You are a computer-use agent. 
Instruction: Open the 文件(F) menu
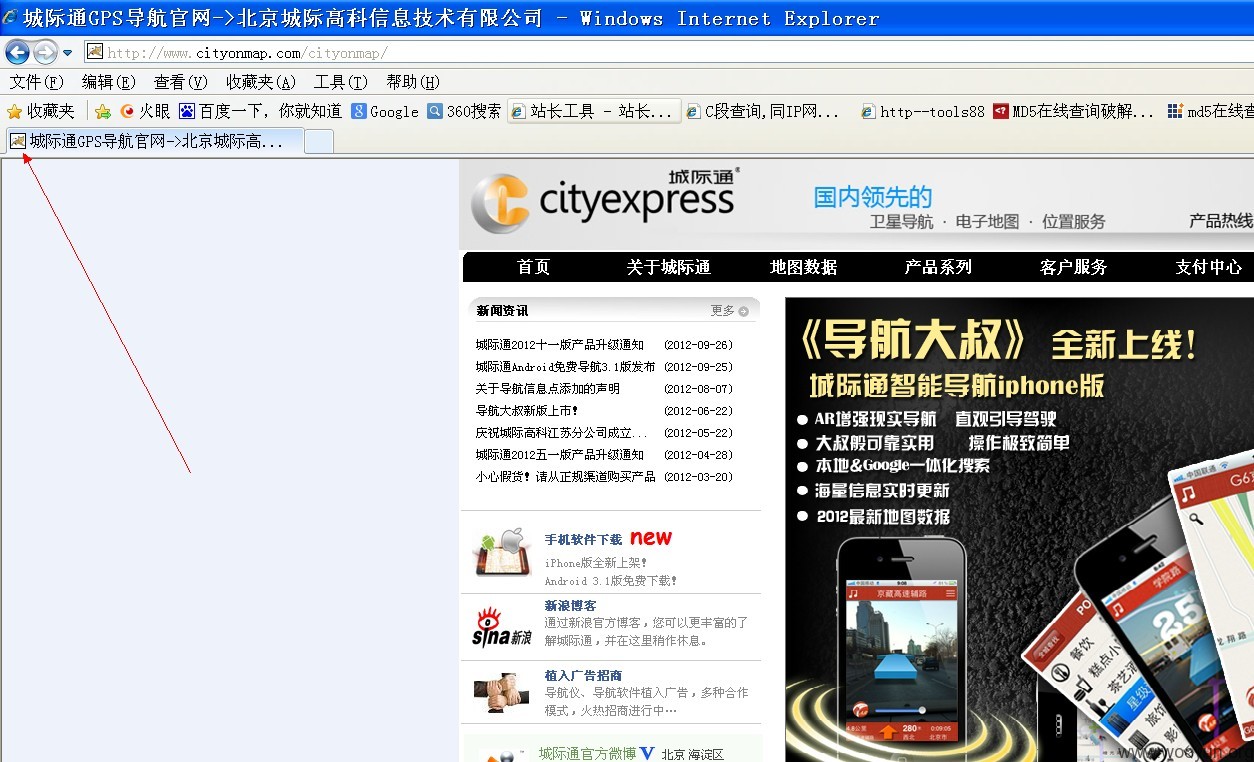(x=36, y=82)
